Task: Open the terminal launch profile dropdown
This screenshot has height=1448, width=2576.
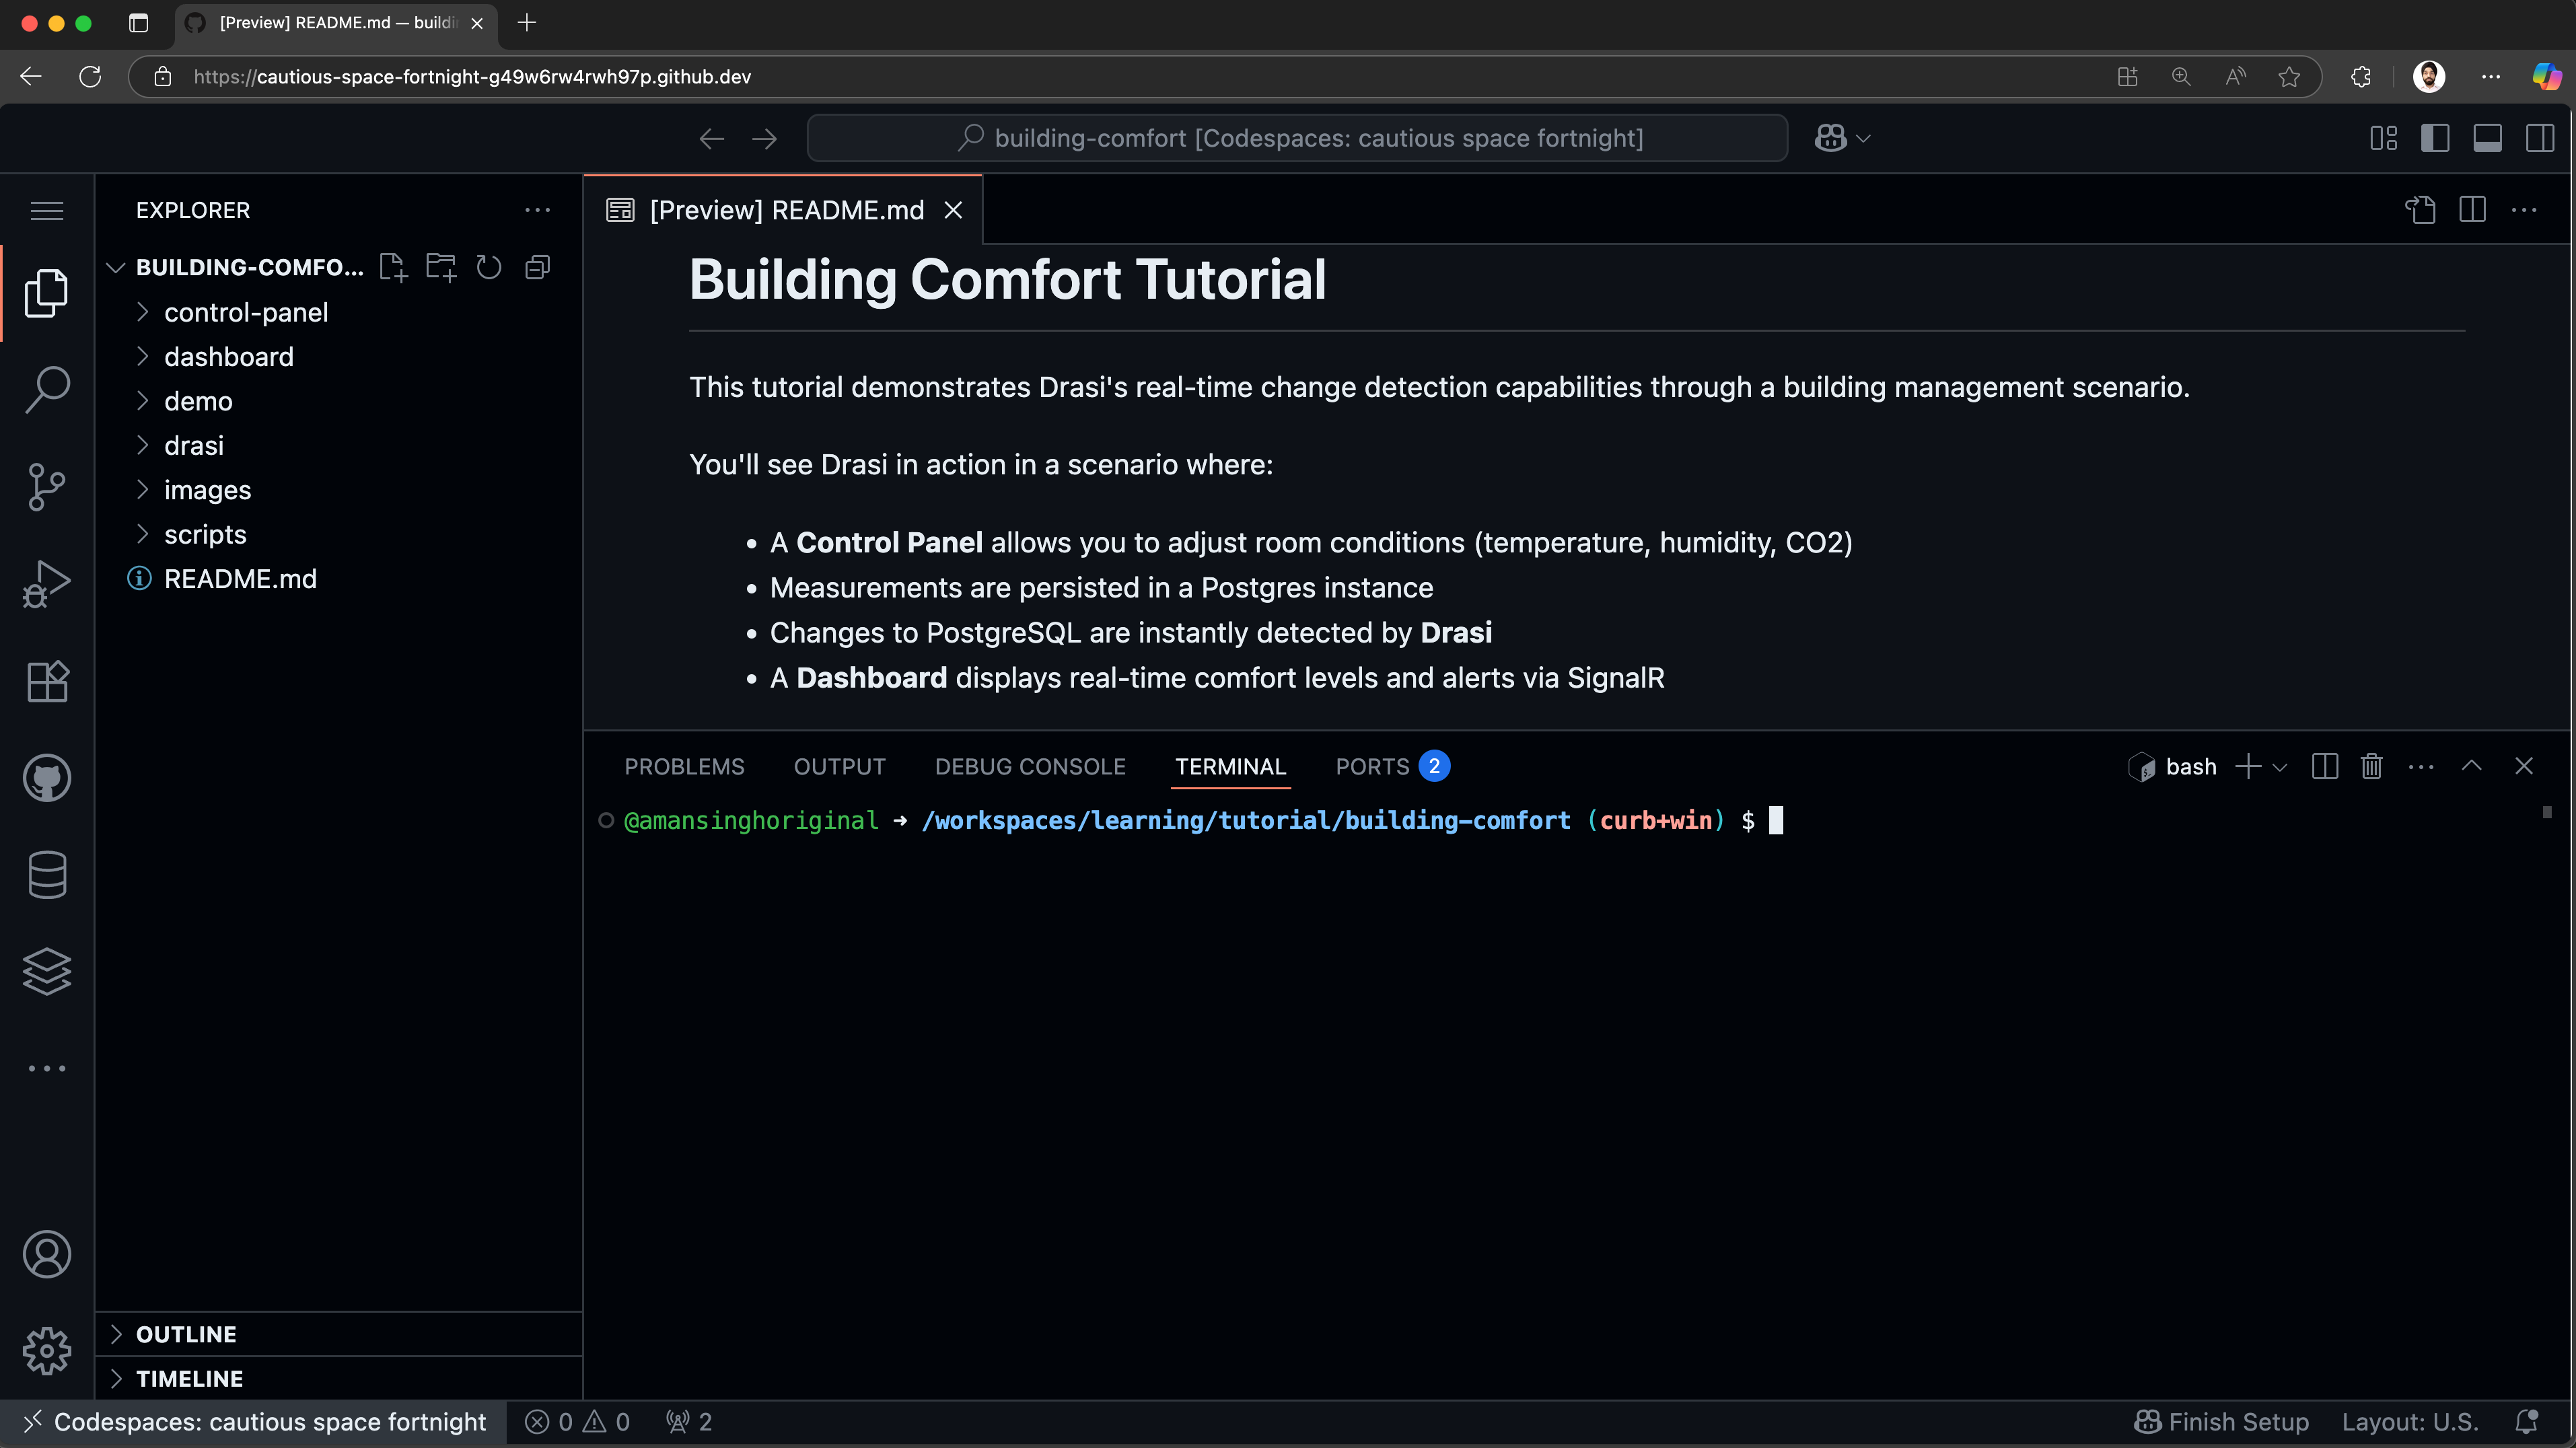Action: [x=2281, y=766]
